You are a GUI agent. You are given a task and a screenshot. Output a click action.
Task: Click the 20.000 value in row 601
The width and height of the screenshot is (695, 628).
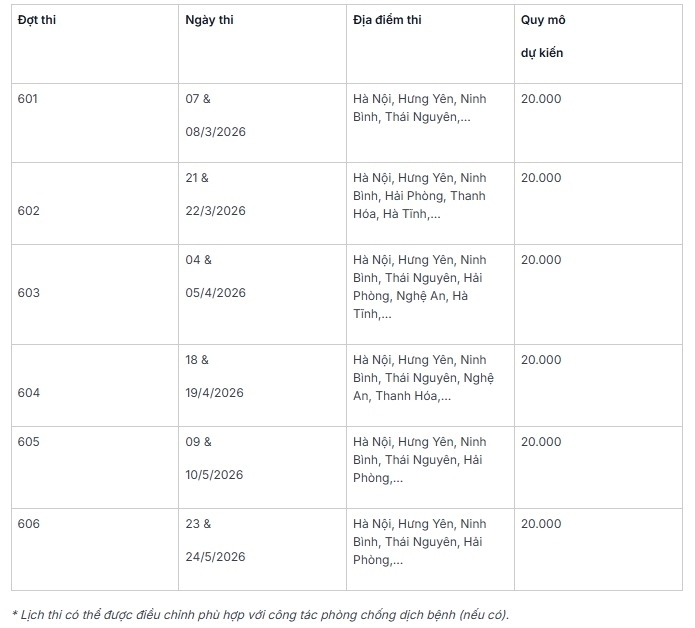(x=541, y=99)
